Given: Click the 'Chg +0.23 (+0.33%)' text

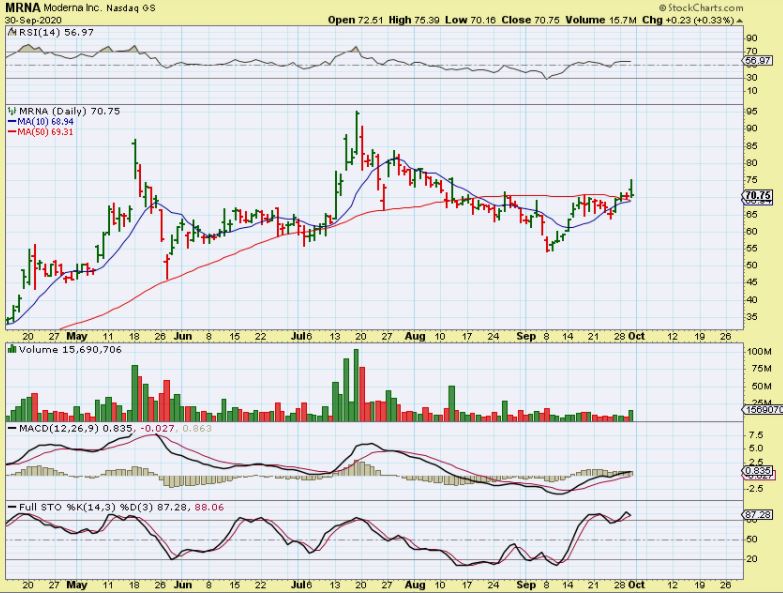Looking at the screenshot, I should 688,20.
